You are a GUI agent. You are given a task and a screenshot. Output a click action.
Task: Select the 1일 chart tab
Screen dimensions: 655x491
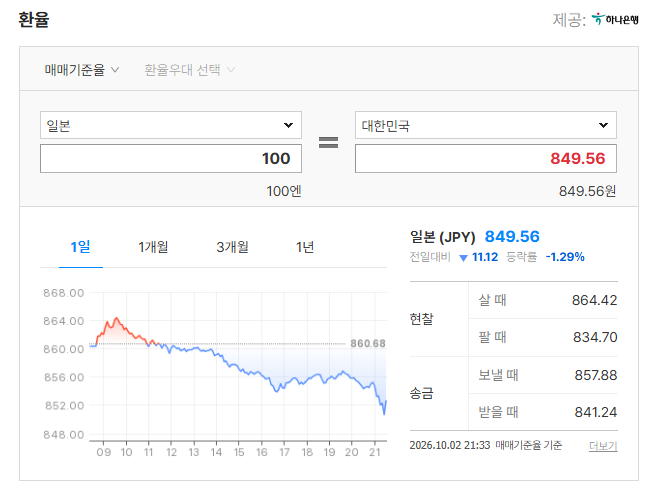tap(81, 247)
